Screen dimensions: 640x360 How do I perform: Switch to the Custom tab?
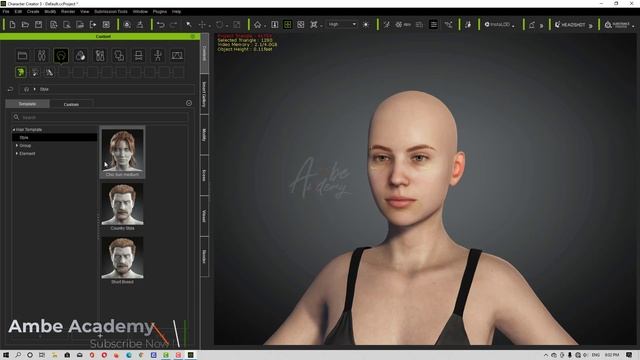[x=71, y=104]
